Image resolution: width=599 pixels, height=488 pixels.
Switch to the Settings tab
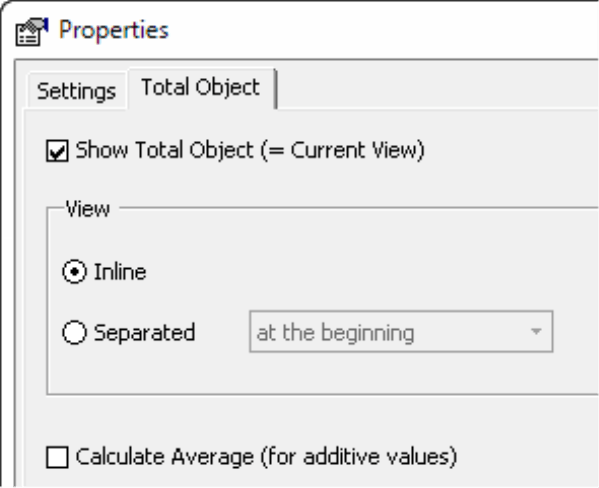pos(77,91)
